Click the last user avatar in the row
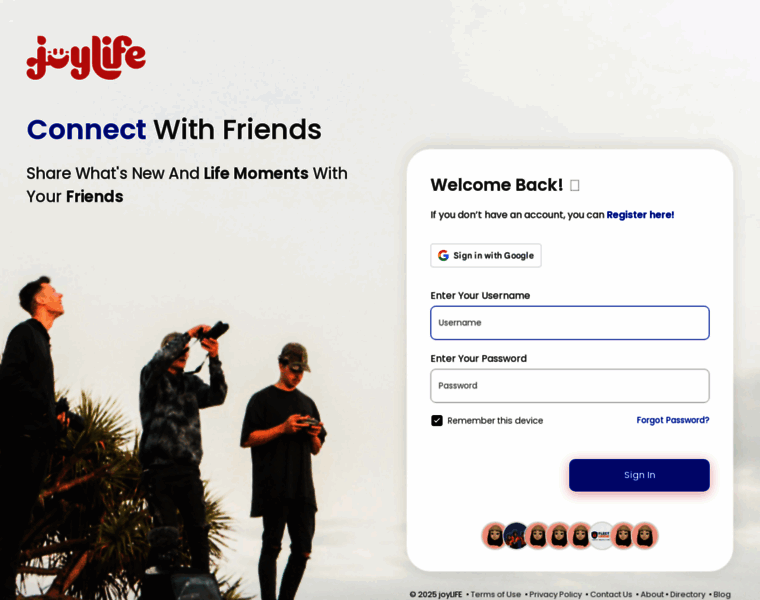 point(645,536)
